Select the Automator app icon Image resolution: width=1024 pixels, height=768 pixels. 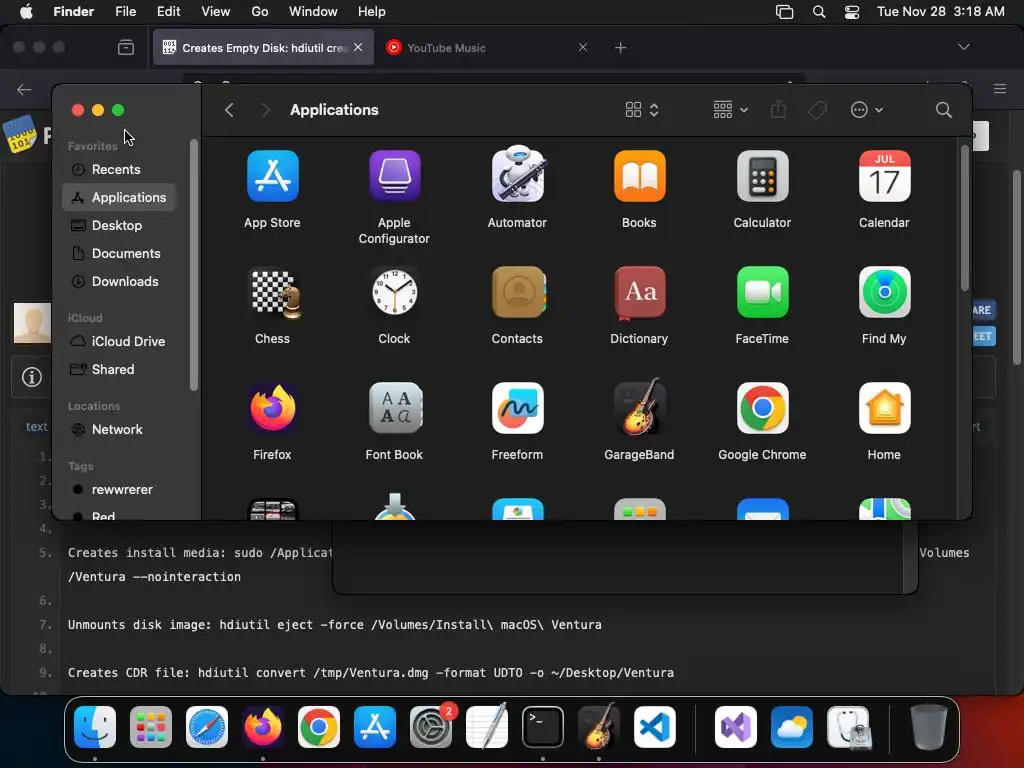517,175
